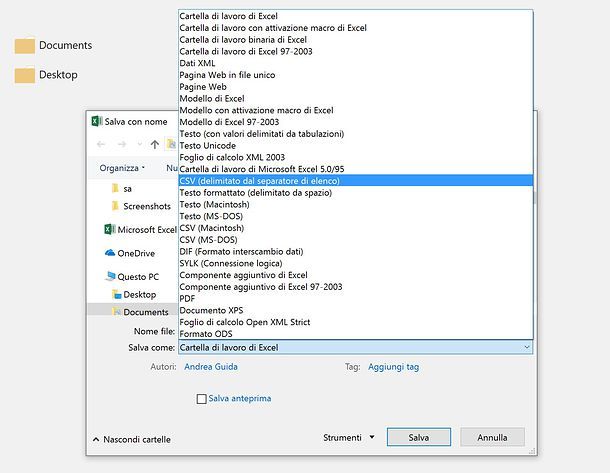Image resolution: width=610 pixels, height=473 pixels.
Task: Click the Documents folder icon on desktop
Action: [24, 46]
